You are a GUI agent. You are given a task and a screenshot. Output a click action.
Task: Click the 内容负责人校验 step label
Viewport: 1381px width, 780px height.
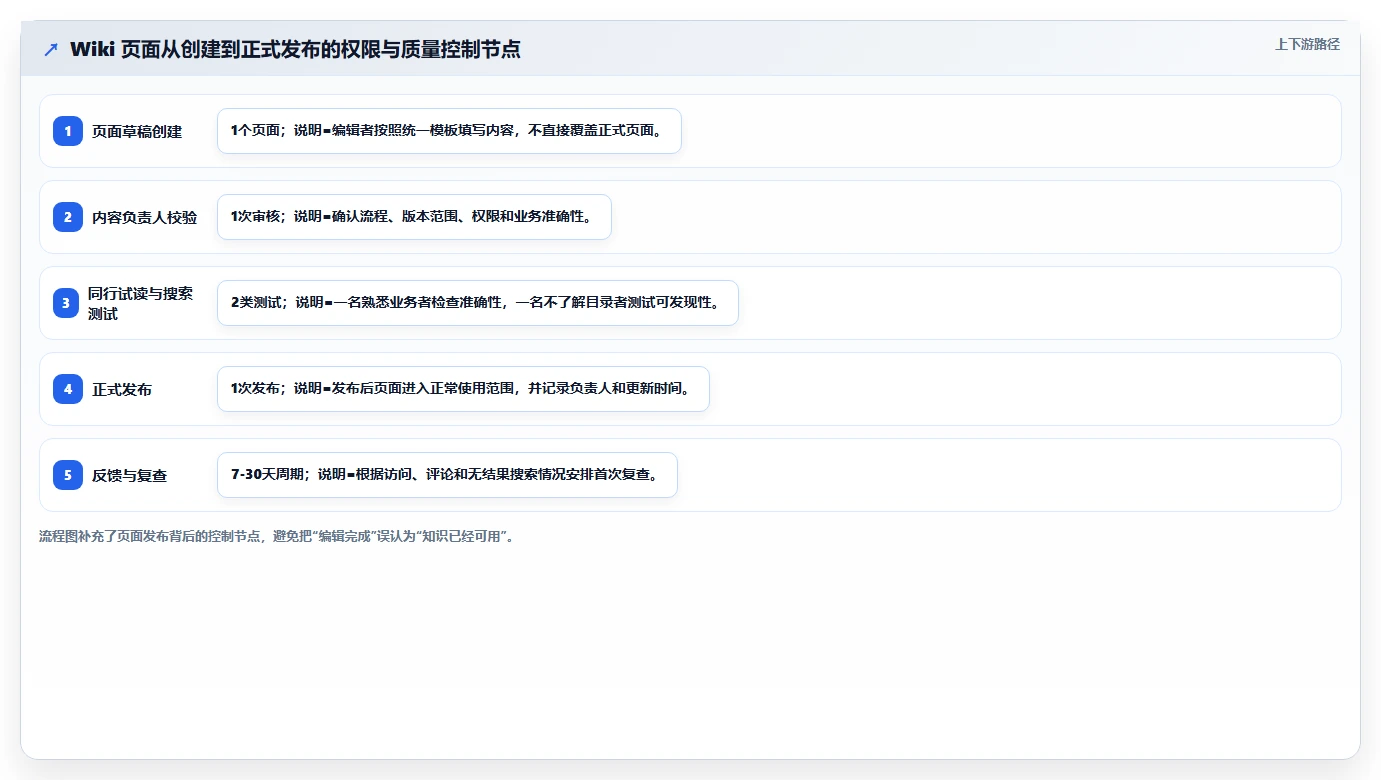145,217
